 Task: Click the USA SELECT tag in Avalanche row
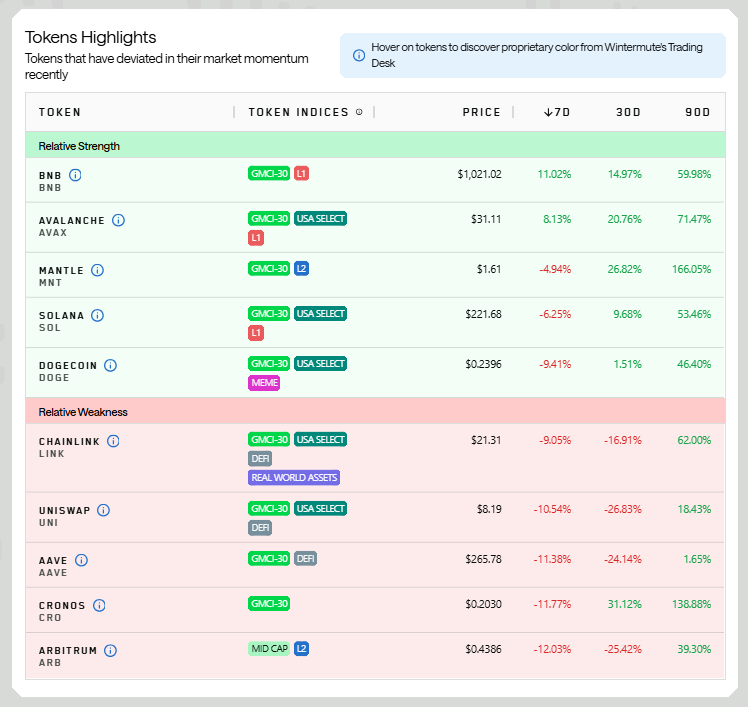tap(321, 218)
